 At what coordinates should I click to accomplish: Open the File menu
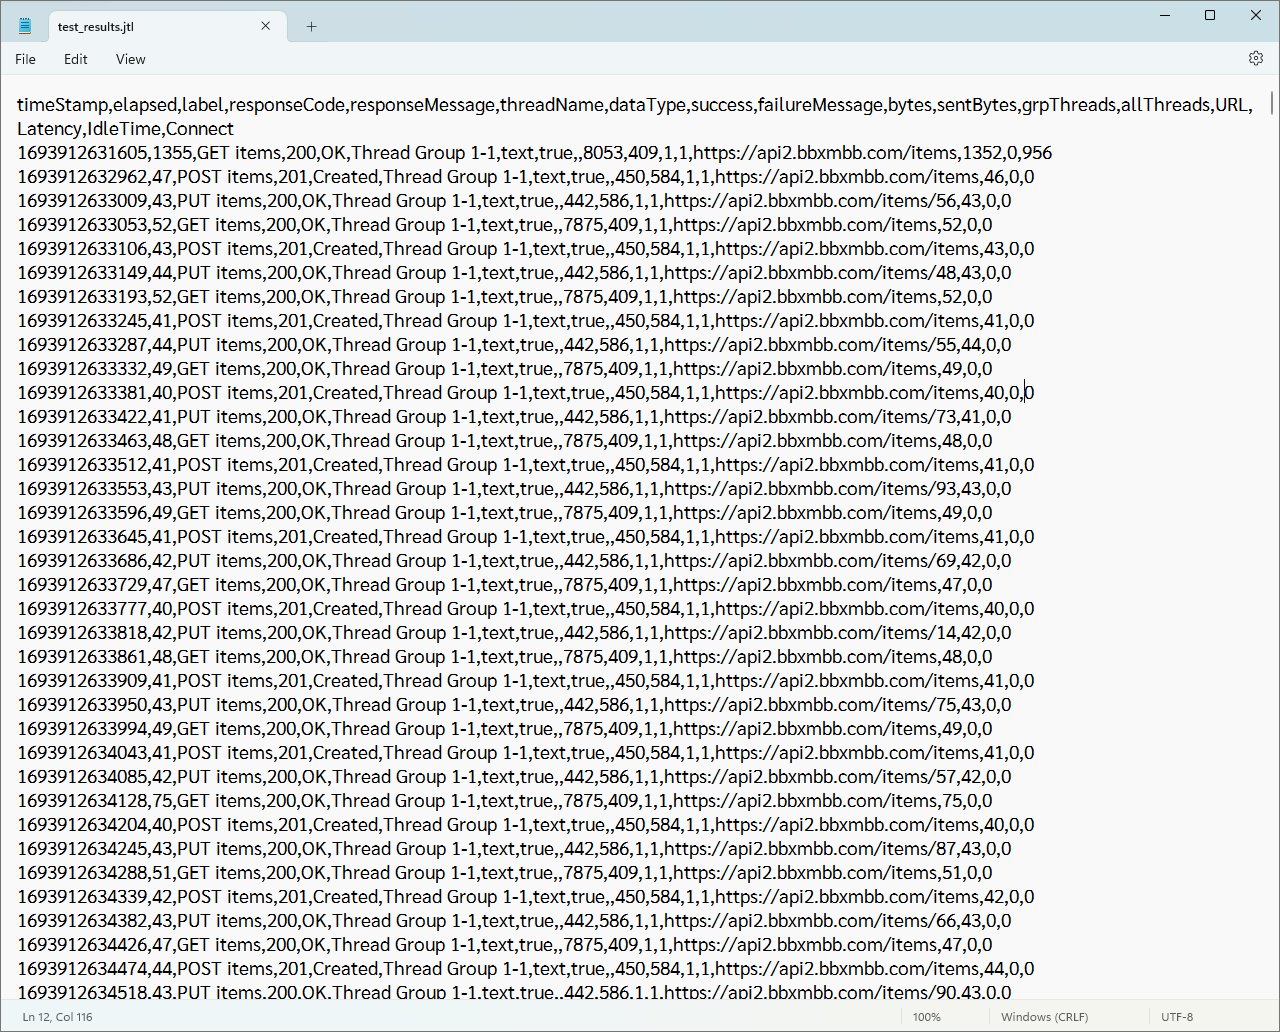click(x=25, y=59)
